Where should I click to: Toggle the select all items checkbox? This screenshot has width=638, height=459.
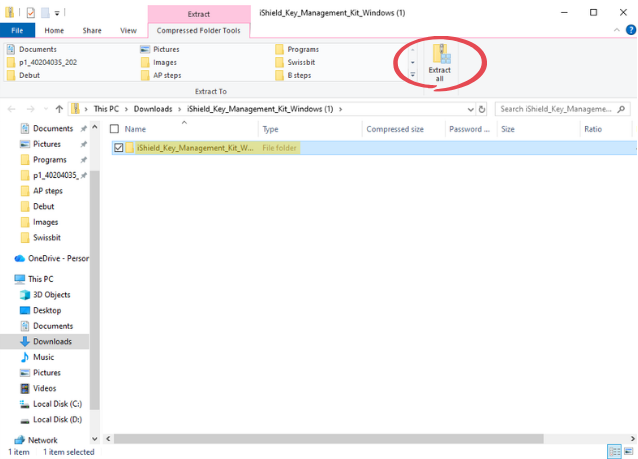[115, 129]
